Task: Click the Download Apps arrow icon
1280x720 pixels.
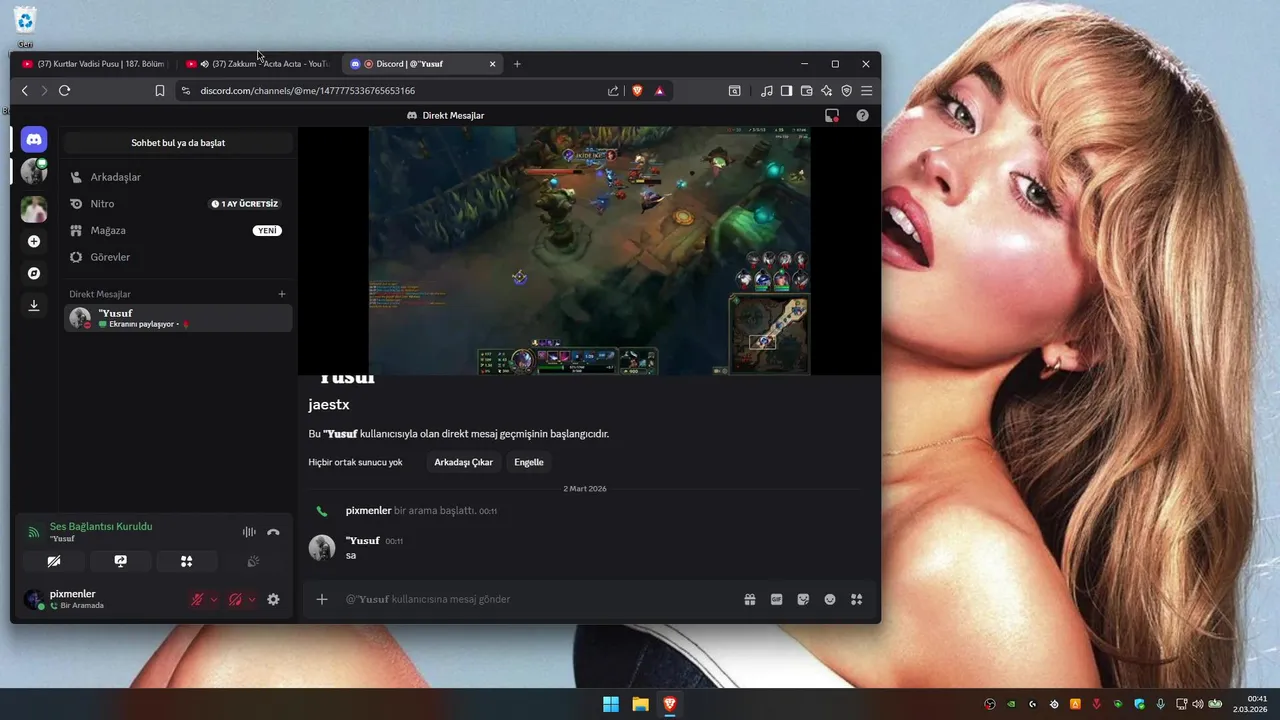Action: pyautogui.click(x=34, y=305)
